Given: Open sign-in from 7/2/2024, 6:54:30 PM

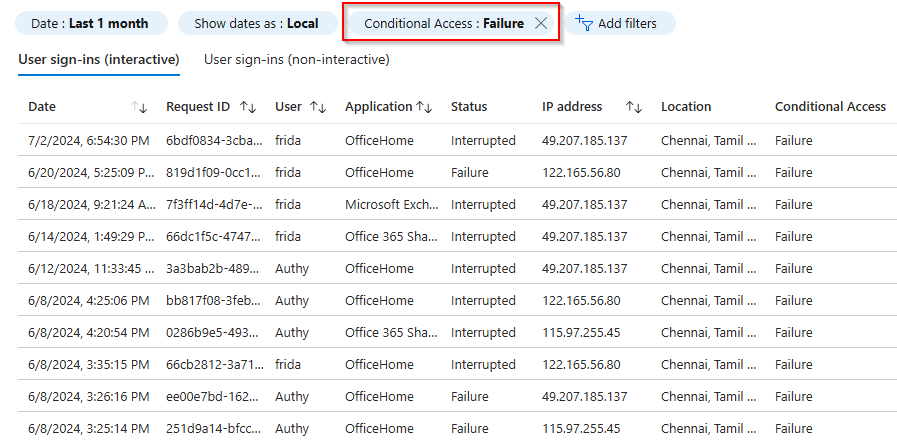Looking at the screenshot, I should coord(89,141).
